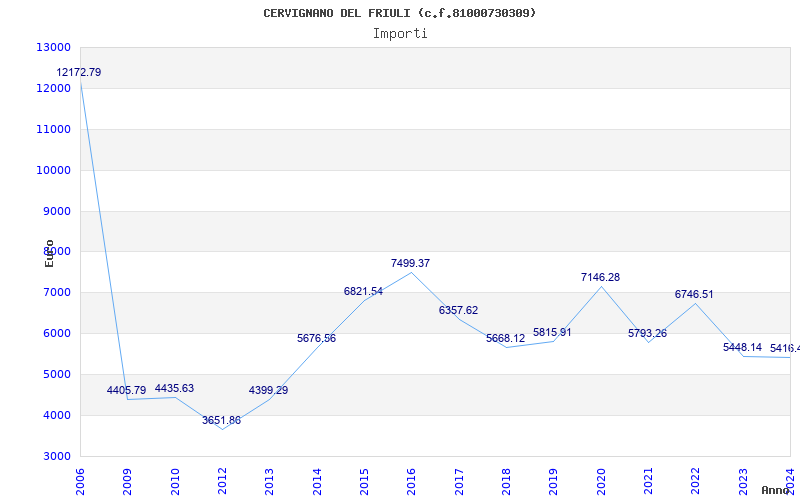Select the 5676.56 data label
The width and height of the screenshot is (800, 500).
pyautogui.click(x=316, y=338)
